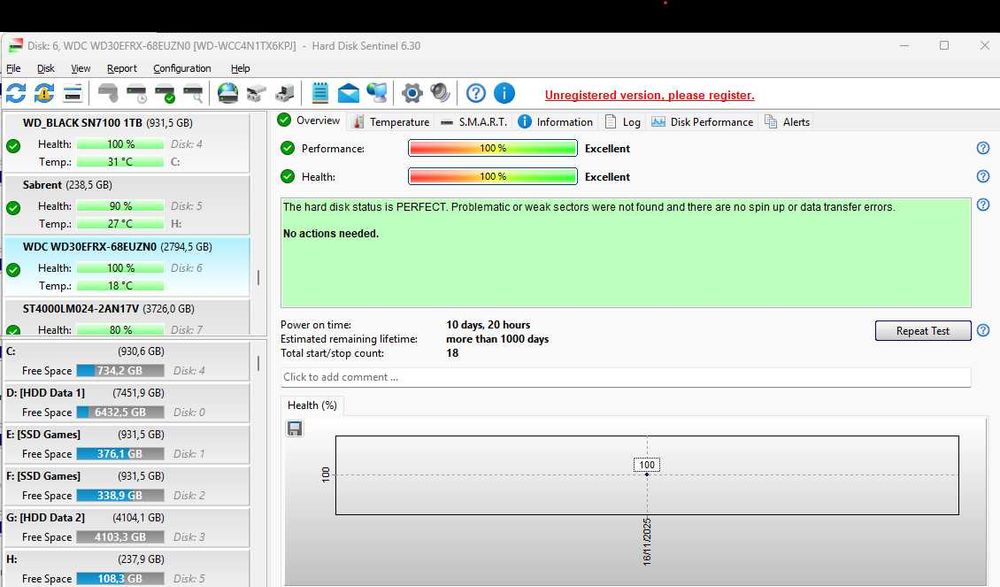
Task: Select the F: [SSD Games] partition
Action: tap(126, 486)
